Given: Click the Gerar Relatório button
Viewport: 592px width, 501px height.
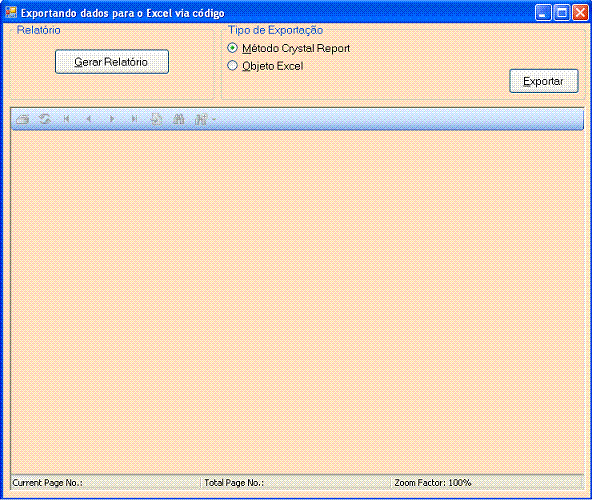Looking at the screenshot, I should pyautogui.click(x=112, y=62).
